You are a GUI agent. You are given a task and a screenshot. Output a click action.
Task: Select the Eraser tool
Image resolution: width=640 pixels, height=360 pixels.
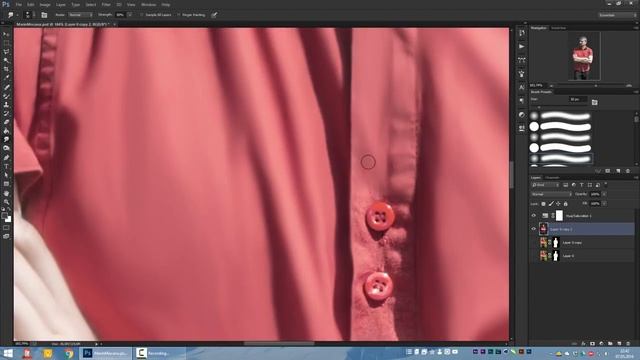coord(6,122)
